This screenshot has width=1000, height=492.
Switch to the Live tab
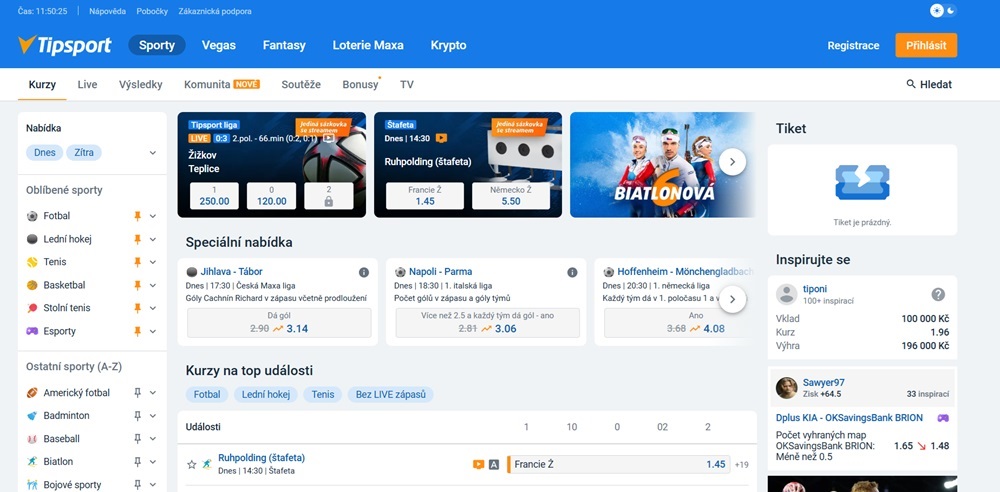click(87, 84)
